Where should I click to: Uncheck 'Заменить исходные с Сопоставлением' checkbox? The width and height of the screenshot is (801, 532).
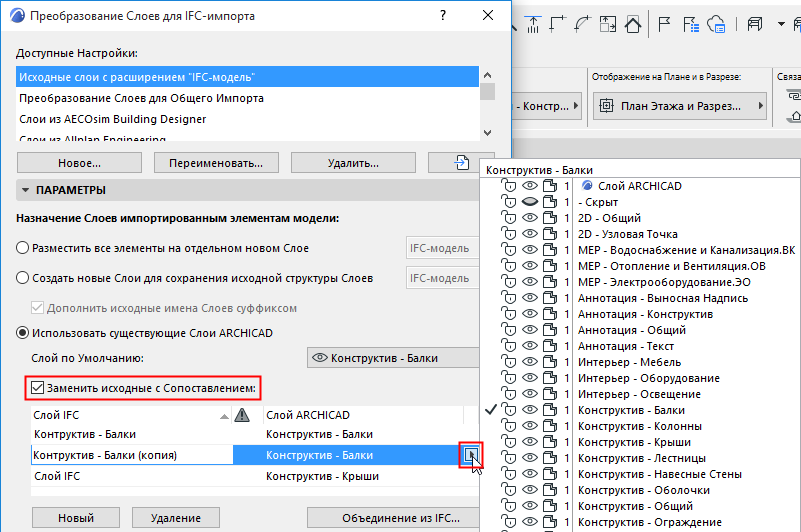pos(37,388)
